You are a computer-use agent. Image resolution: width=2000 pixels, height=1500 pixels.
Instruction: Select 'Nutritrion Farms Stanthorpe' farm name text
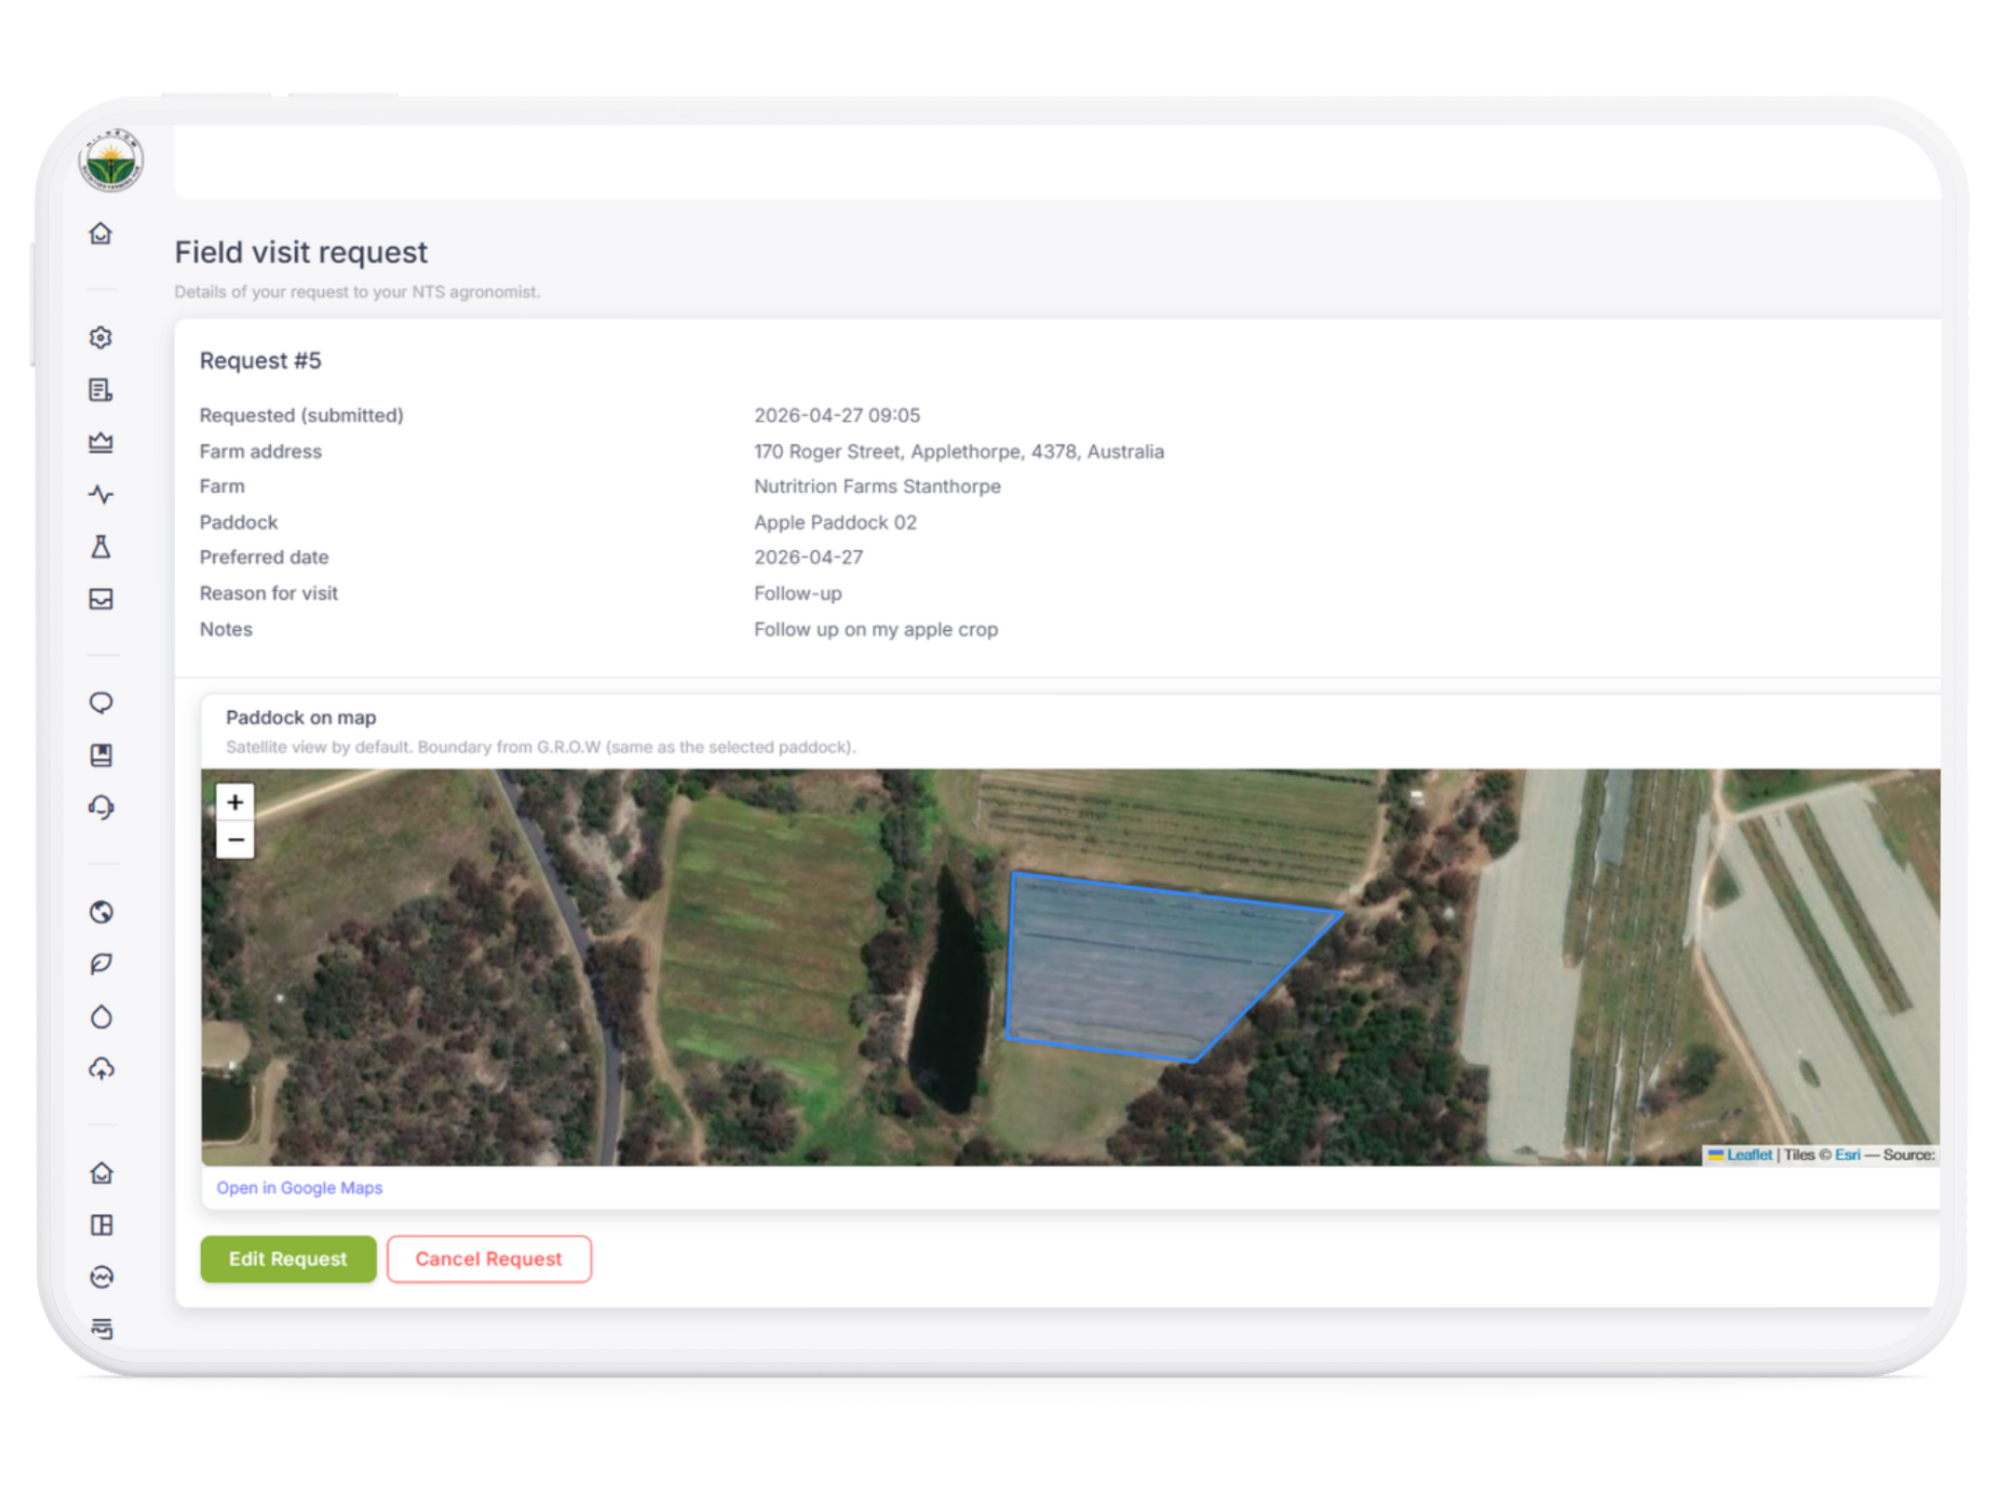pyautogui.click(x=877, y=486)
